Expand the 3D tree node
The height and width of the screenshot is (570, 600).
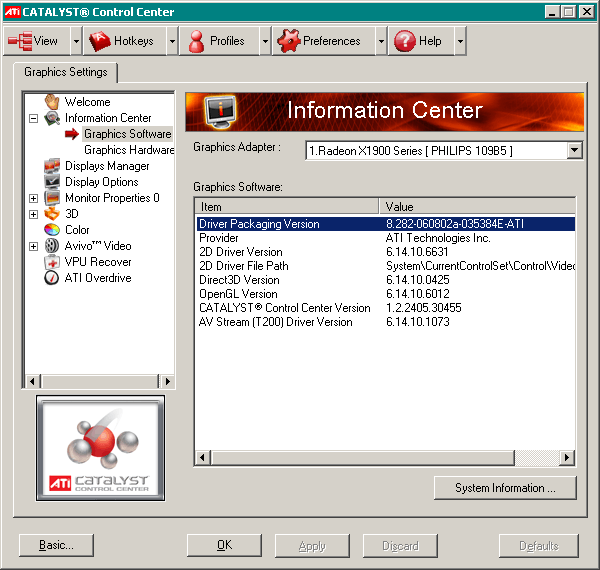click(34, 214)
